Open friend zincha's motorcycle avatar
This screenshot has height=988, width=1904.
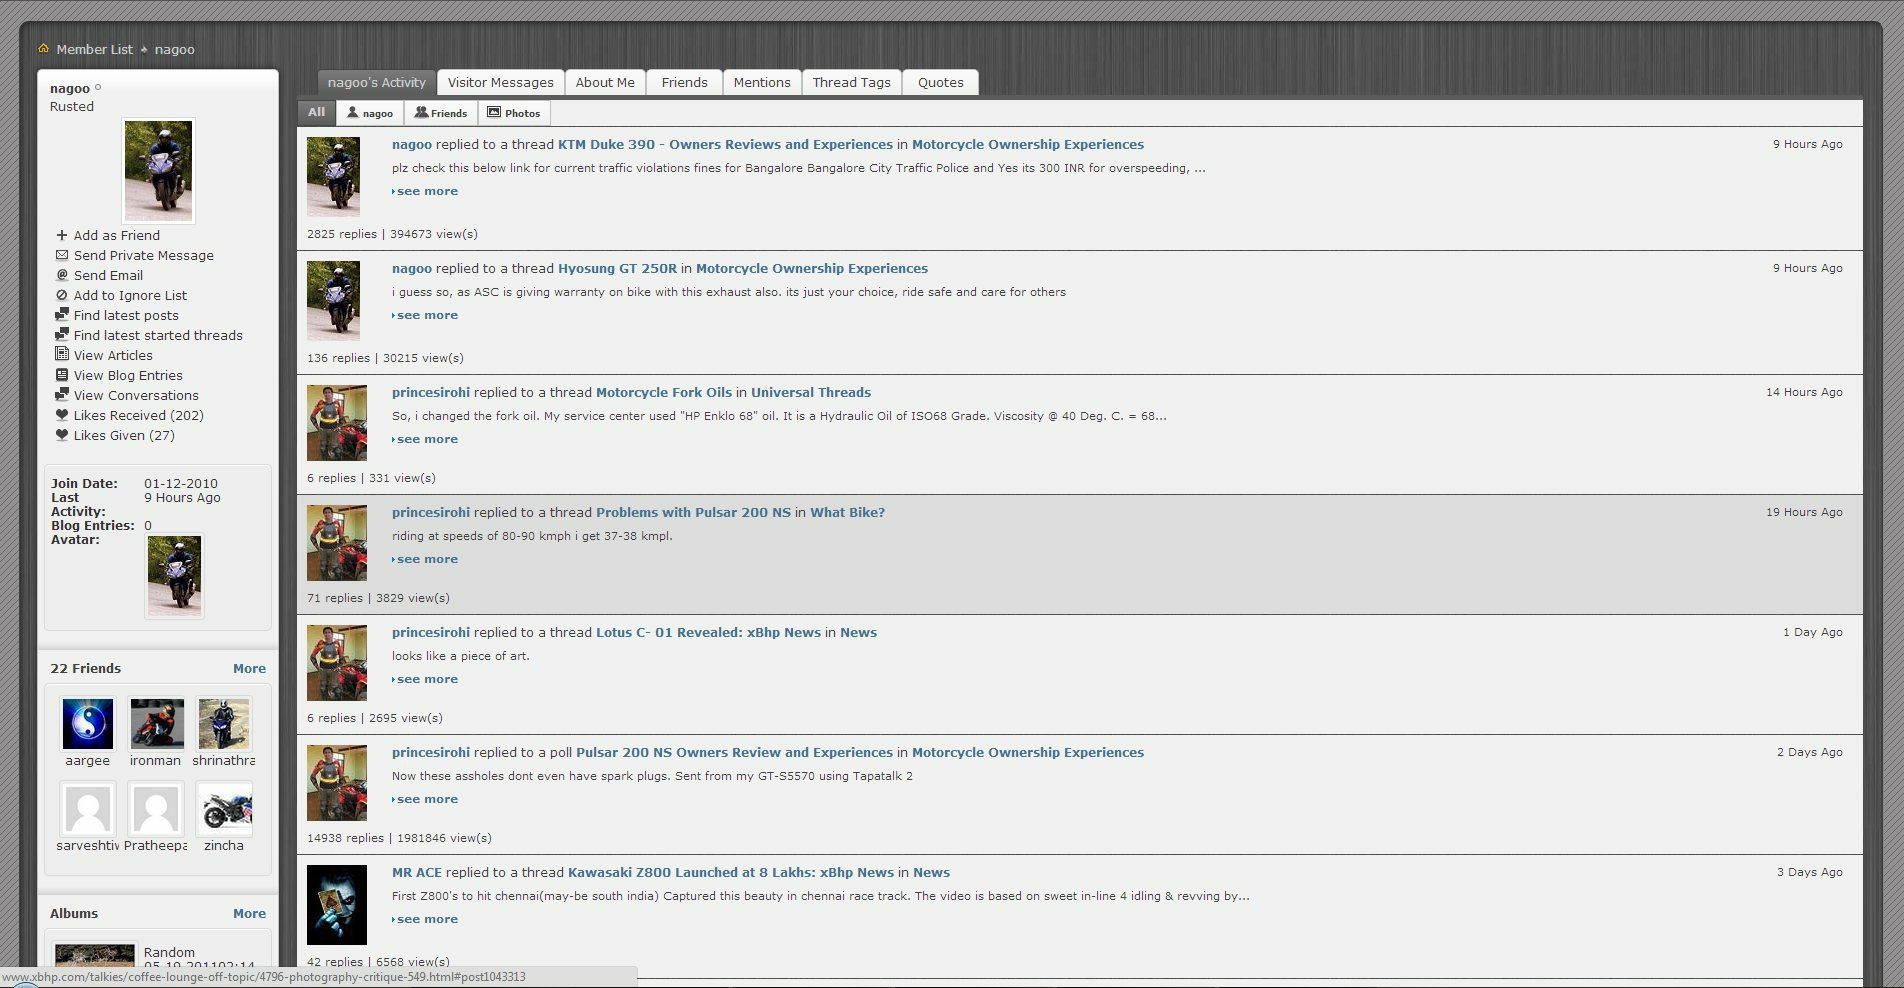tap(225, 809)
